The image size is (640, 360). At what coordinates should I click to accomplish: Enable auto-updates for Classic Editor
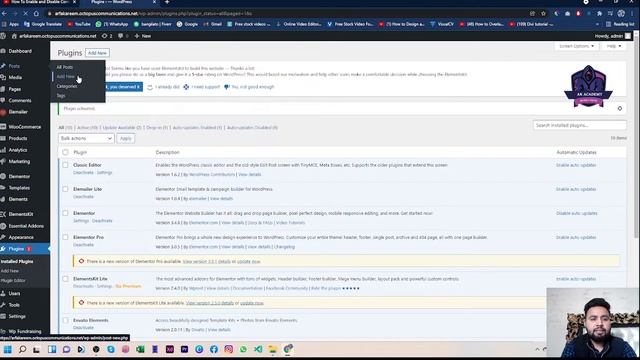[576, 165]
